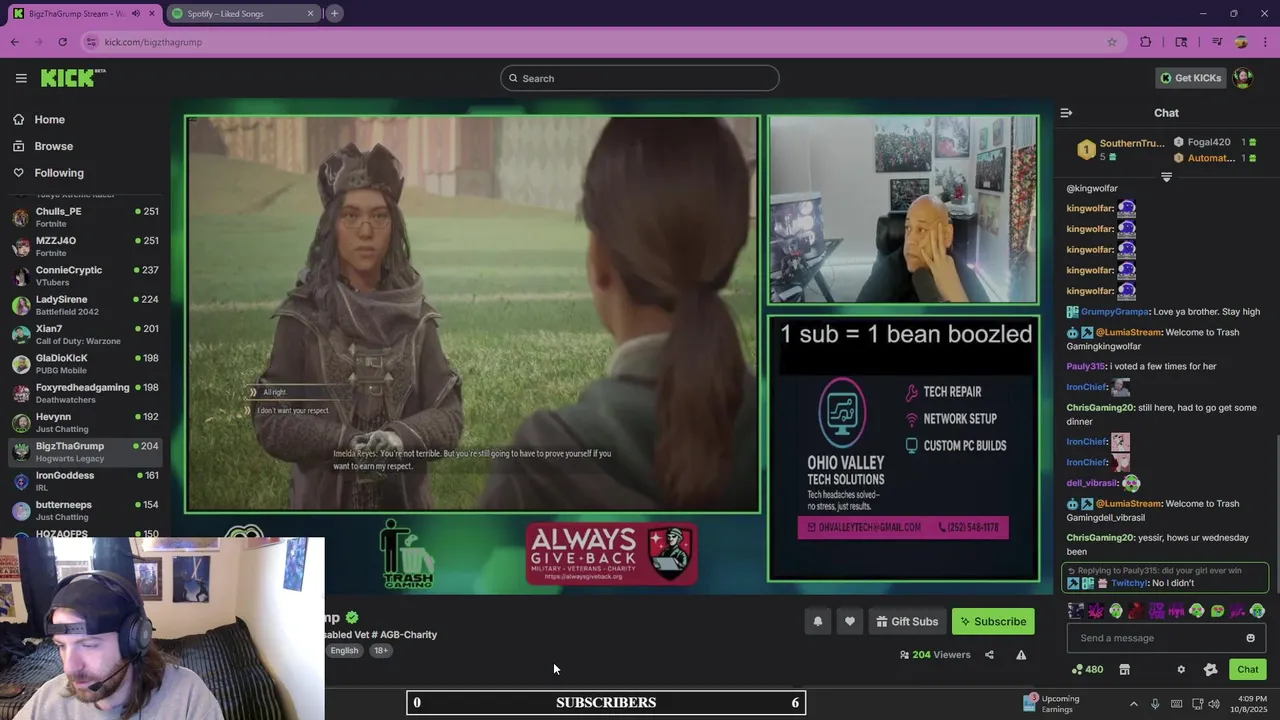The height and width of the screenshot is (720, 1280).
Task: Open the side-panel search toolbar icon
Action: 1181,42
